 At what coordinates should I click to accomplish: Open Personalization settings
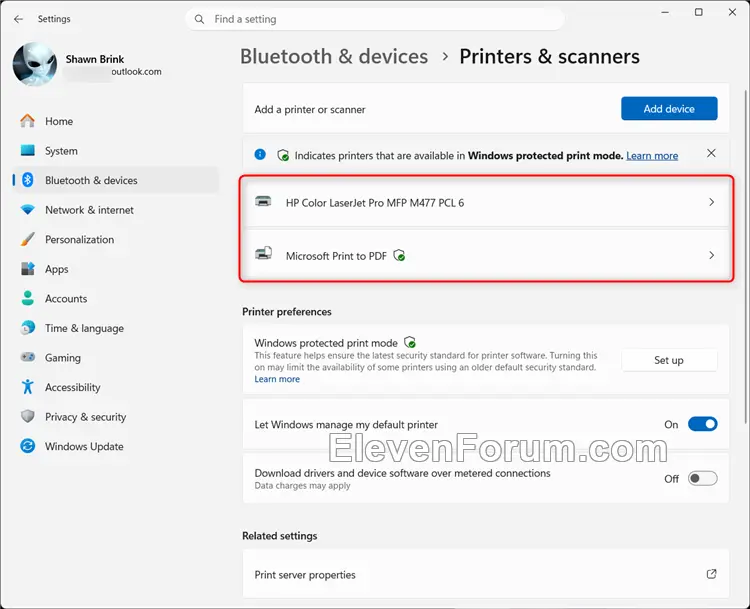(x=115, y=239)
